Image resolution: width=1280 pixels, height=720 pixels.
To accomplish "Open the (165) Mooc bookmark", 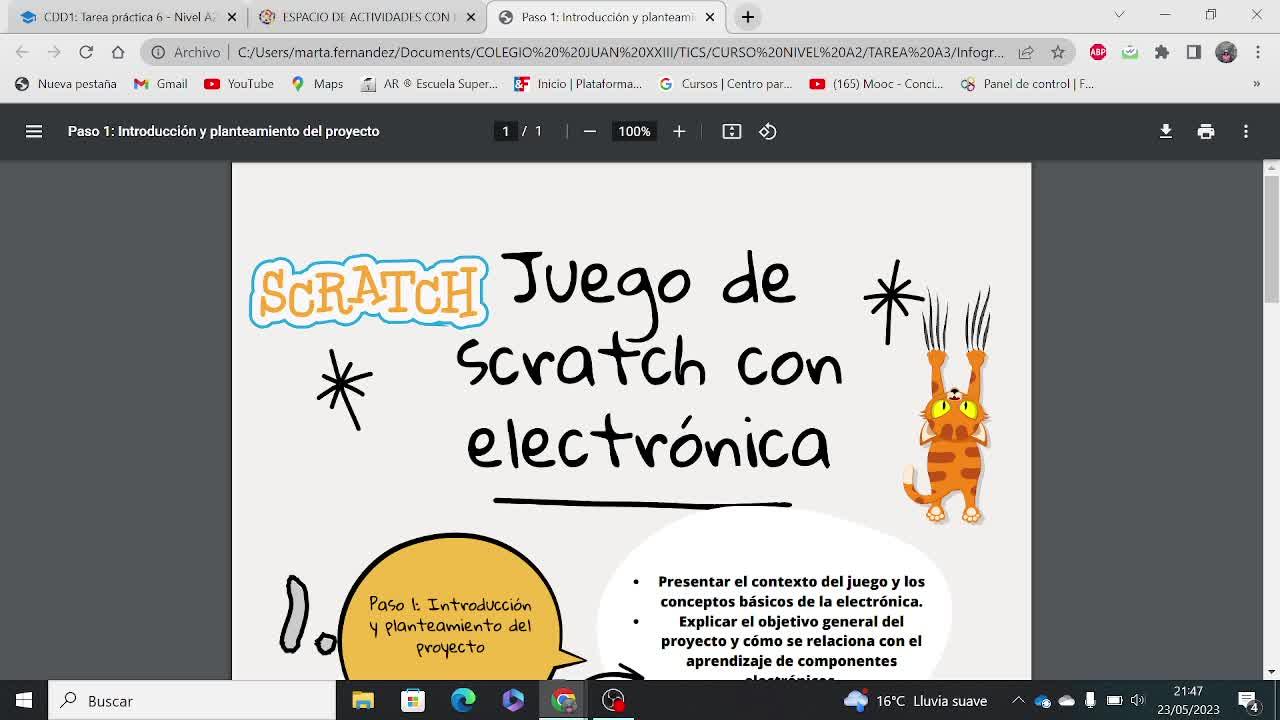I will pos(877,84).
